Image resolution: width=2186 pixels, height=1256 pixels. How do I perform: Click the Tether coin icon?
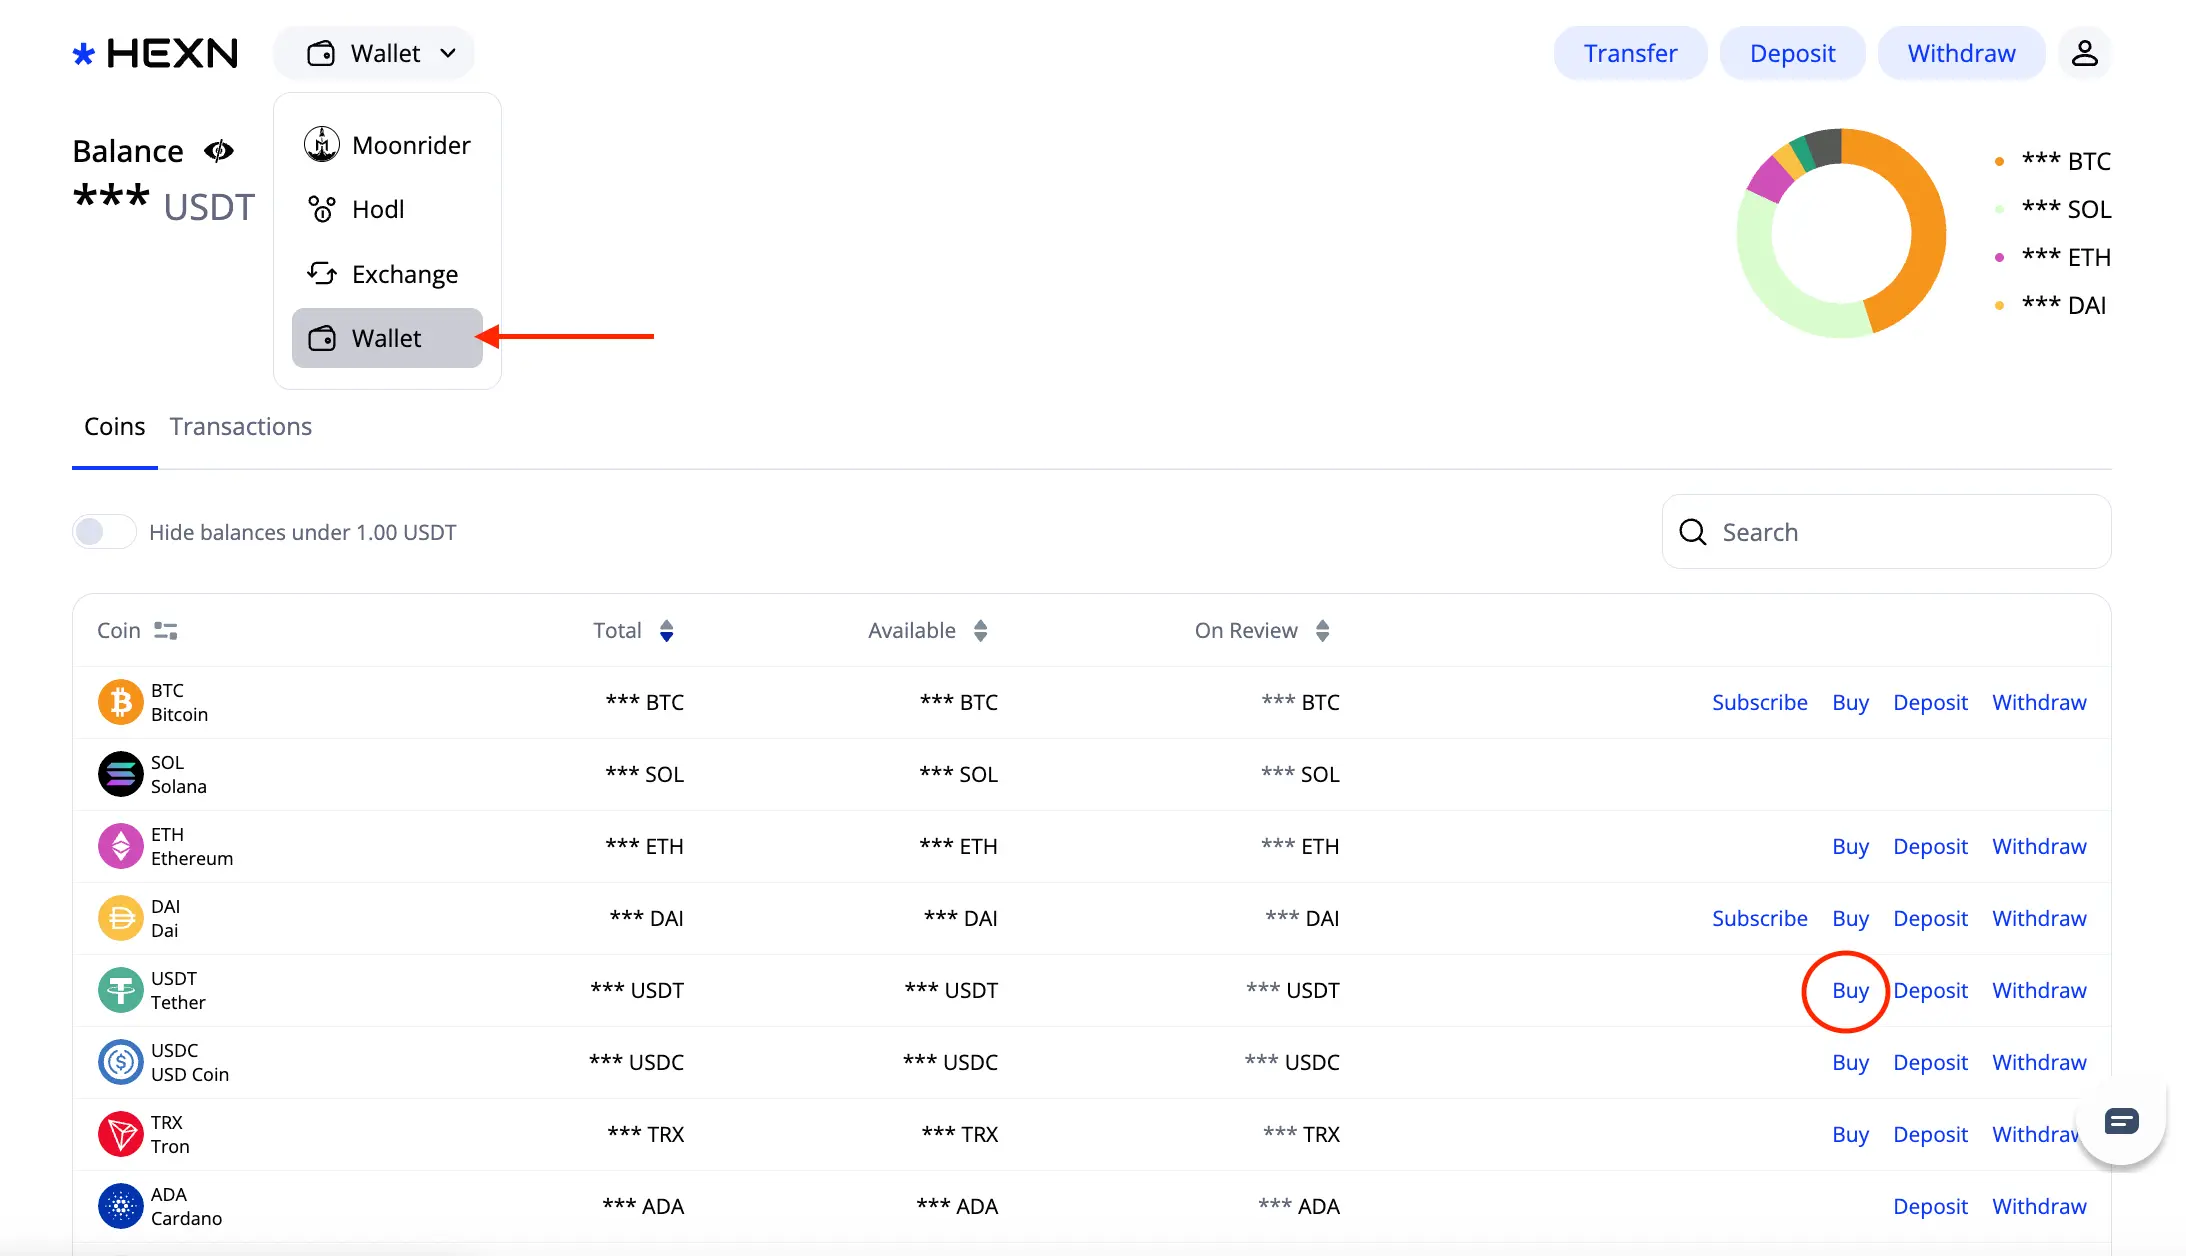(x=121, y=990)
